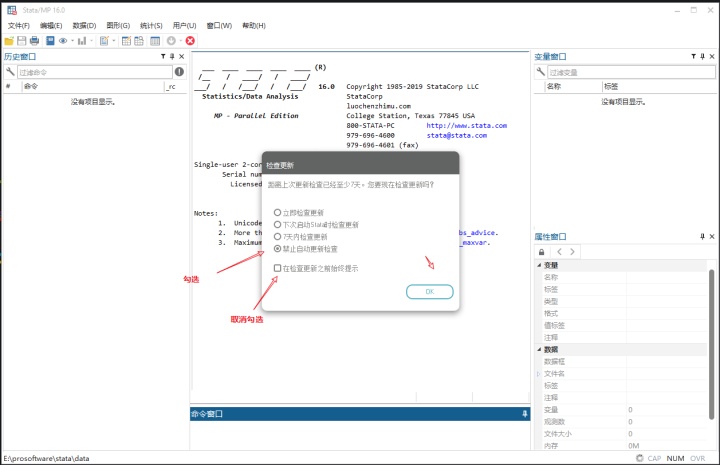720x465 pixels.
Task: Open the 数据(D) menu
Action: tap(84, 26)
